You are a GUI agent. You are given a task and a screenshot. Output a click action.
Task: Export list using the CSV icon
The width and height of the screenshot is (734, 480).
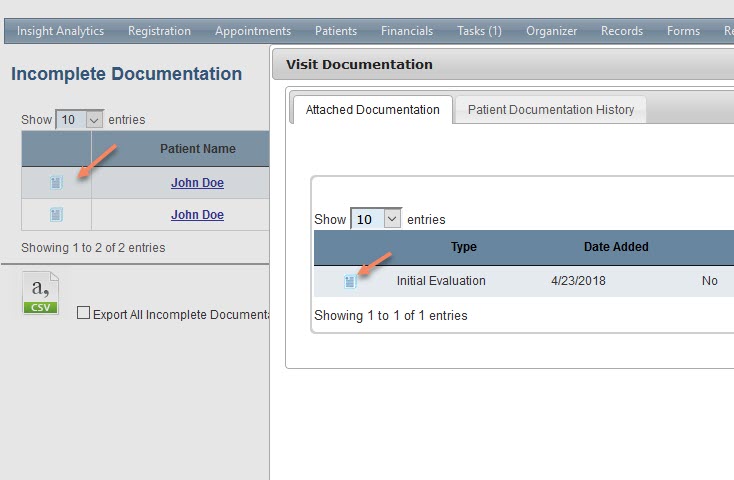coord(41,293)
